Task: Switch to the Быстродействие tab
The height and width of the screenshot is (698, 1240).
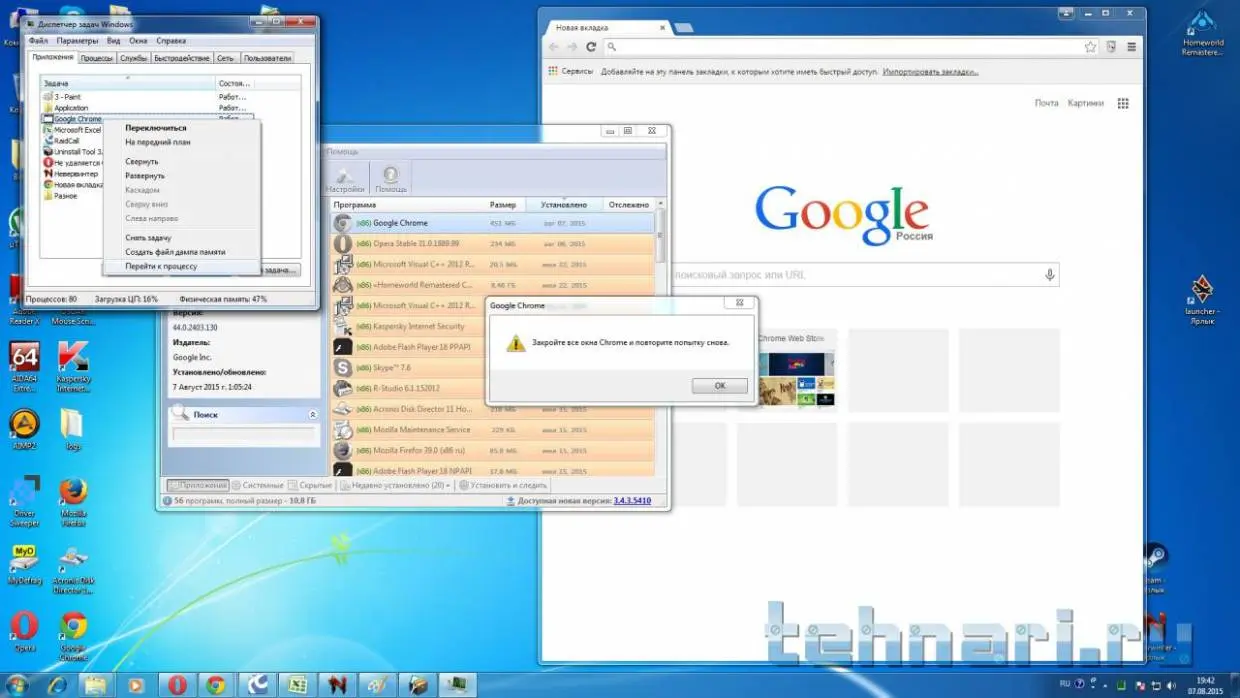Action: point(182,58)
